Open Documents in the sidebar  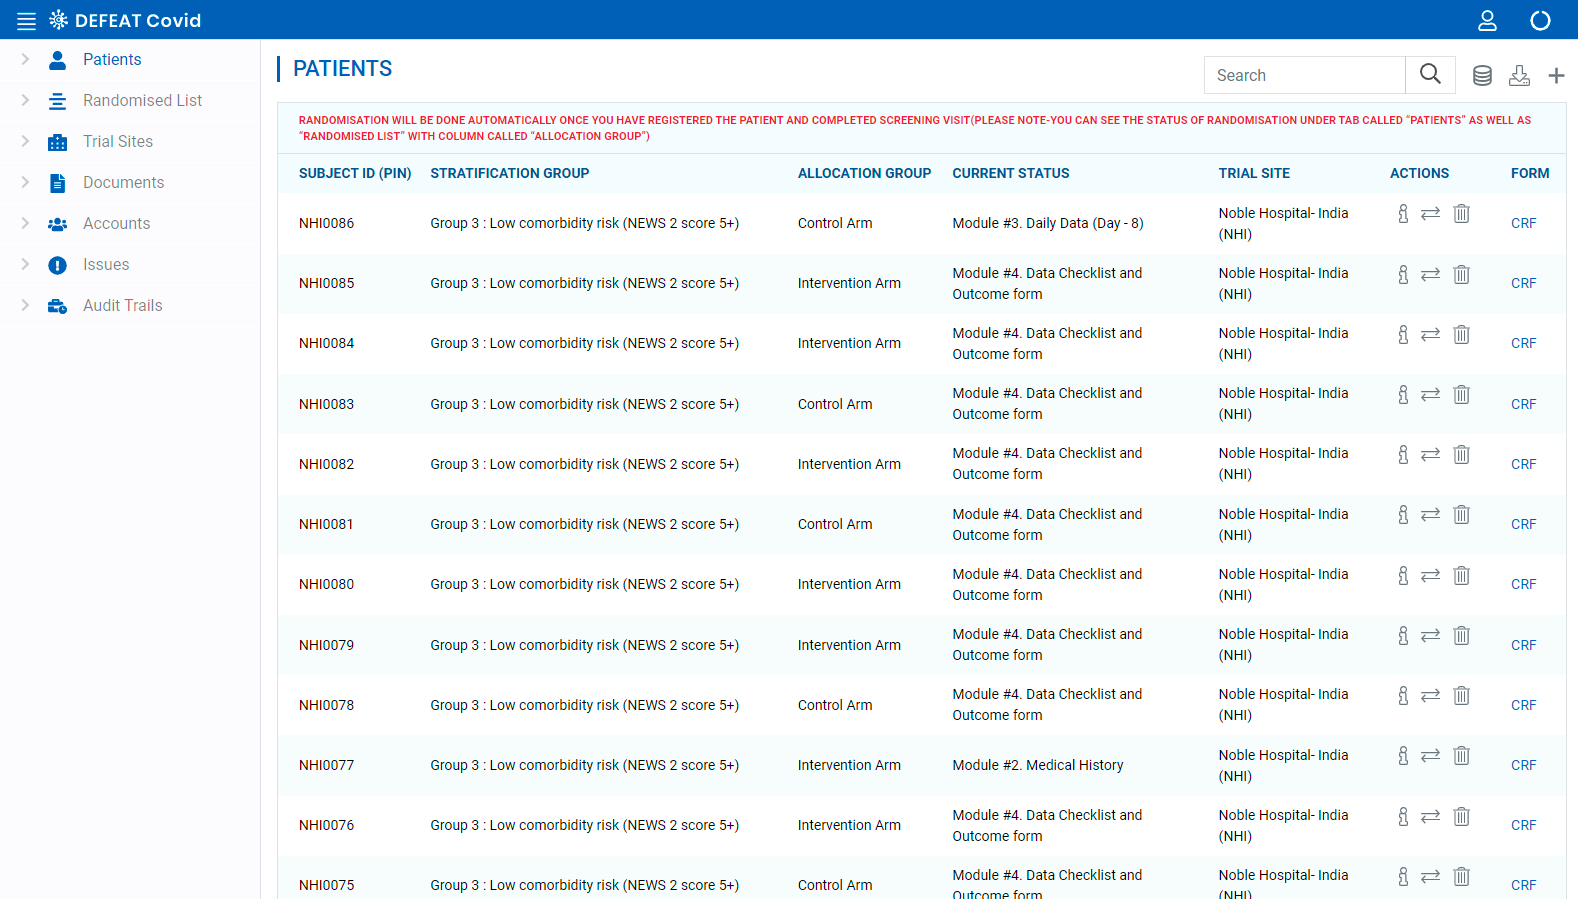coord(123,183)
